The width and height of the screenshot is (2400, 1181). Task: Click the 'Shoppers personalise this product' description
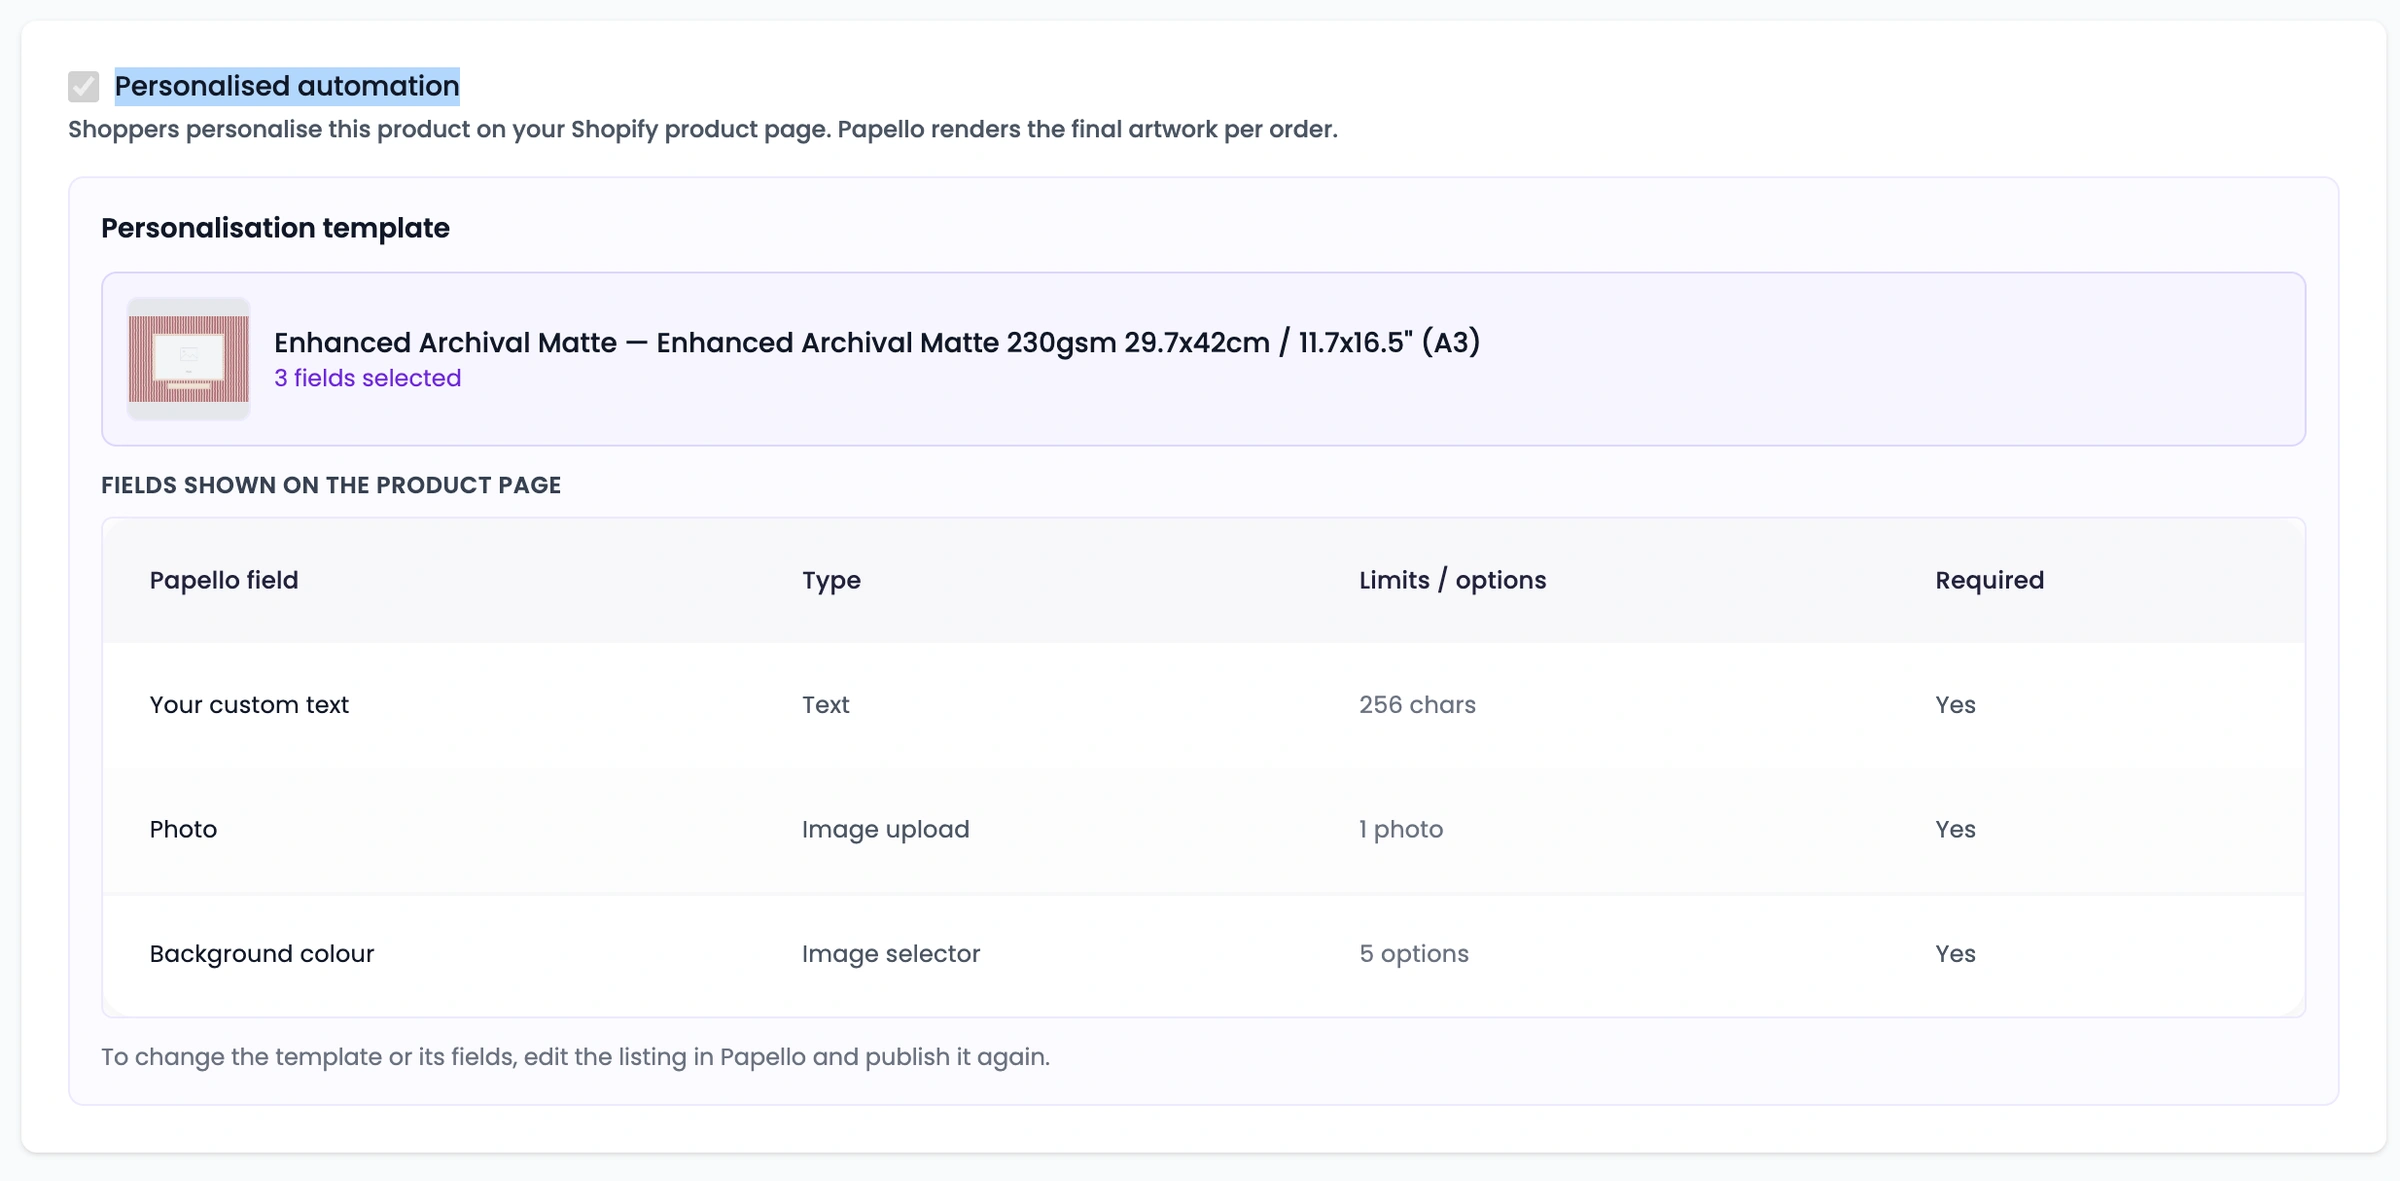pyautogui.click(x=703, y=130)
